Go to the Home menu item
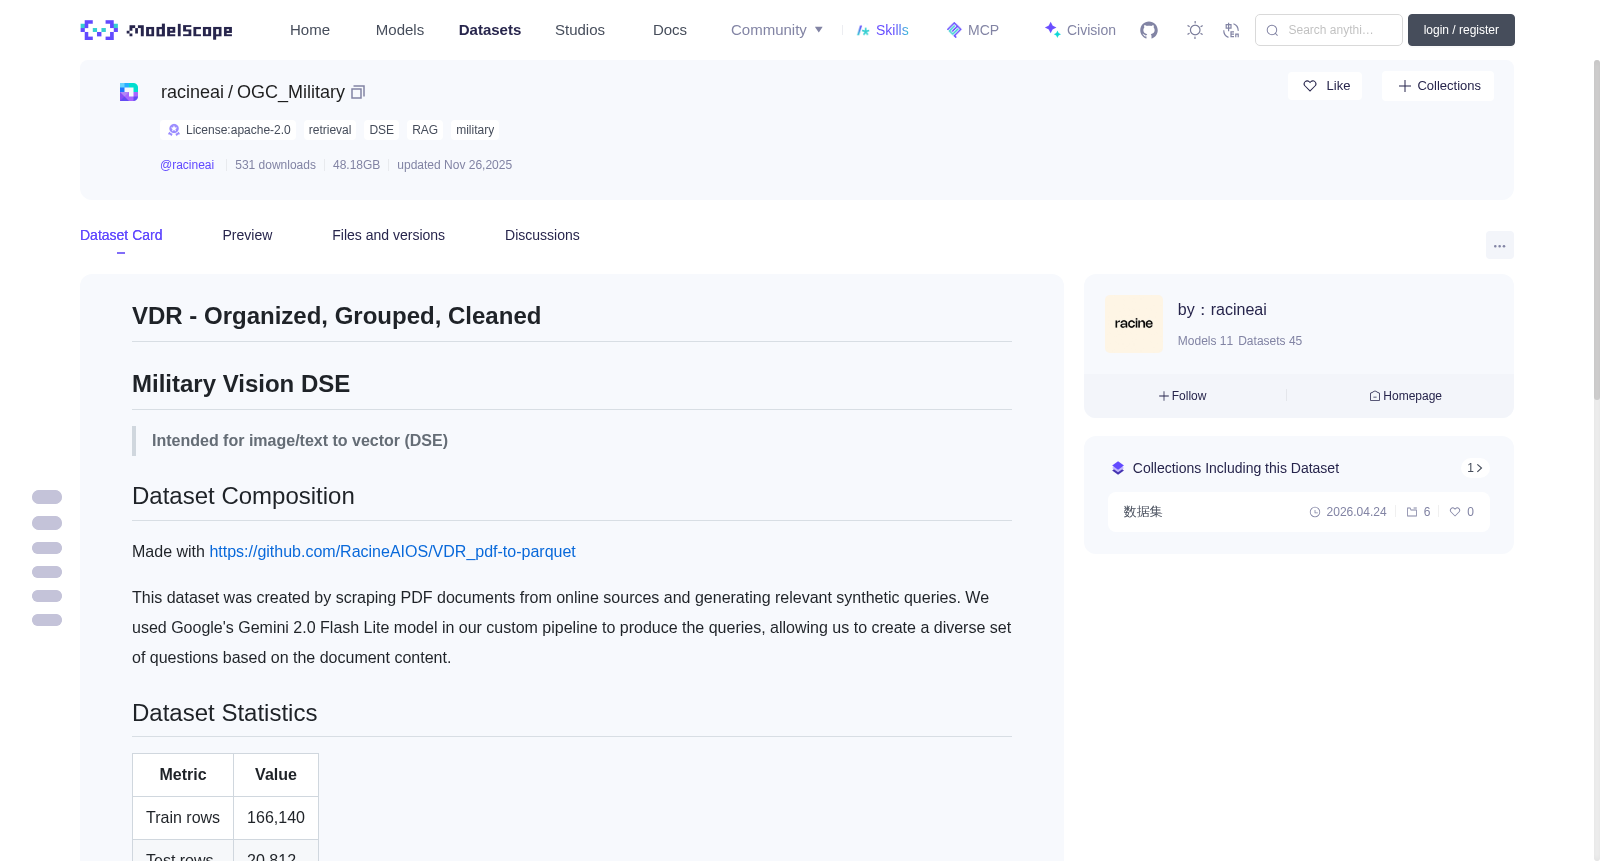 pos(310,30)
